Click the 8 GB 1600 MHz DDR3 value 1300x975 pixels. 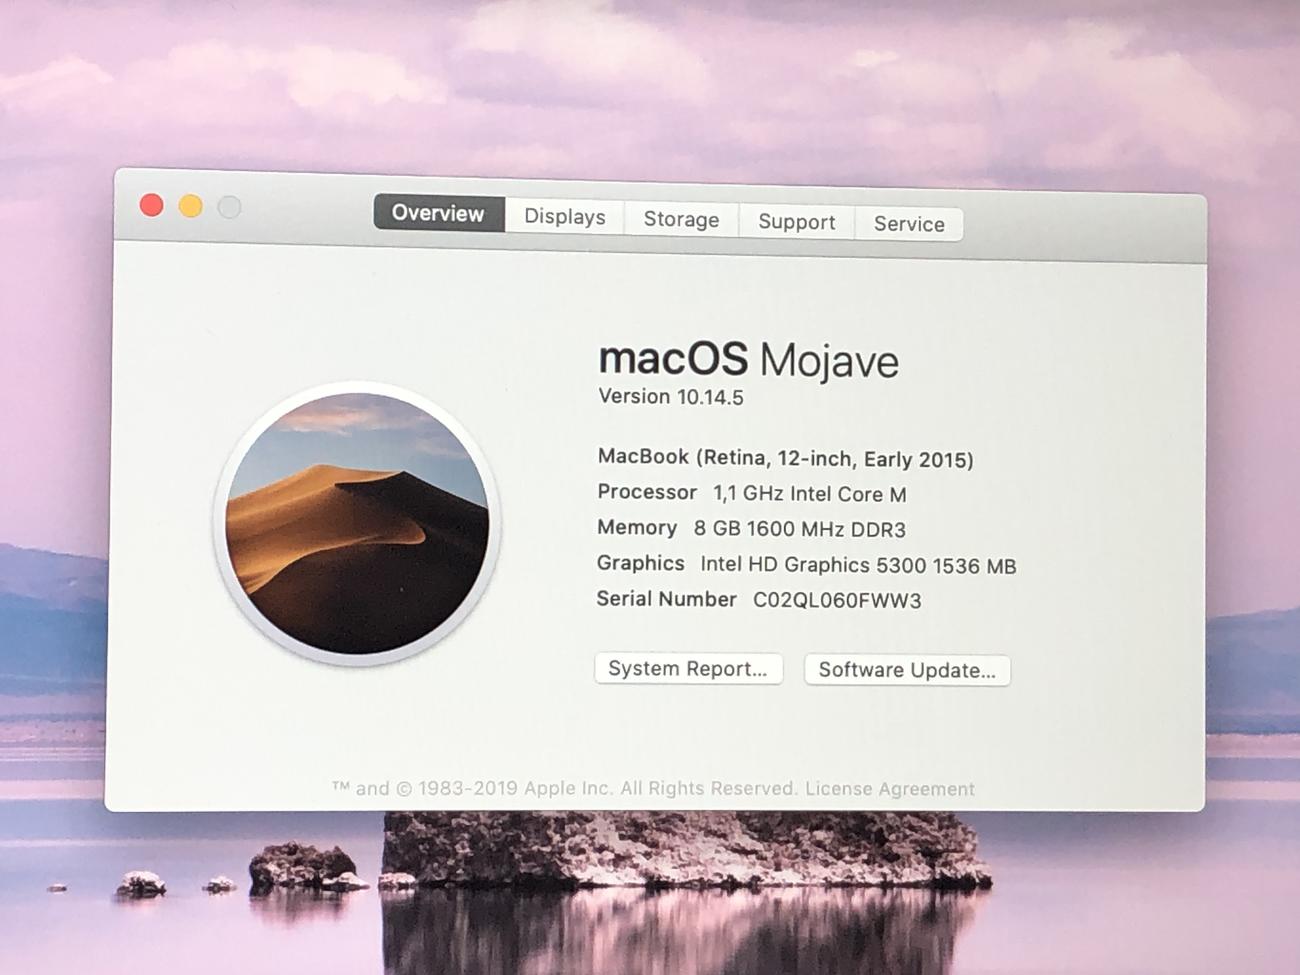pyautogui.click(x=800, y=529)
